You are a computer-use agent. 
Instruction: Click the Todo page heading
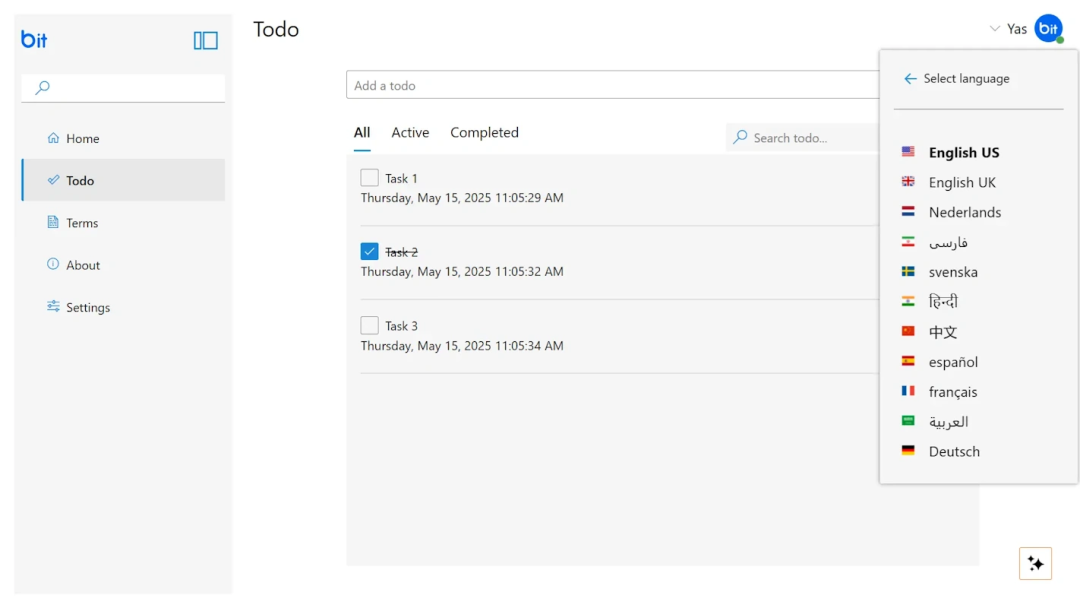(276, 29)
